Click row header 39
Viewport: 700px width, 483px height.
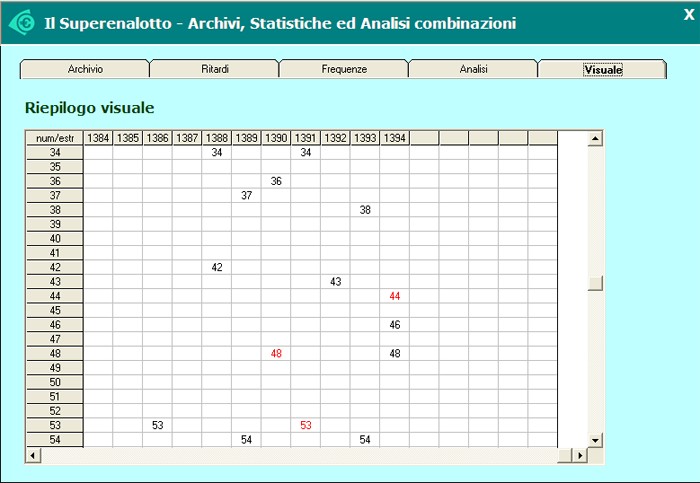pos(55,224)
